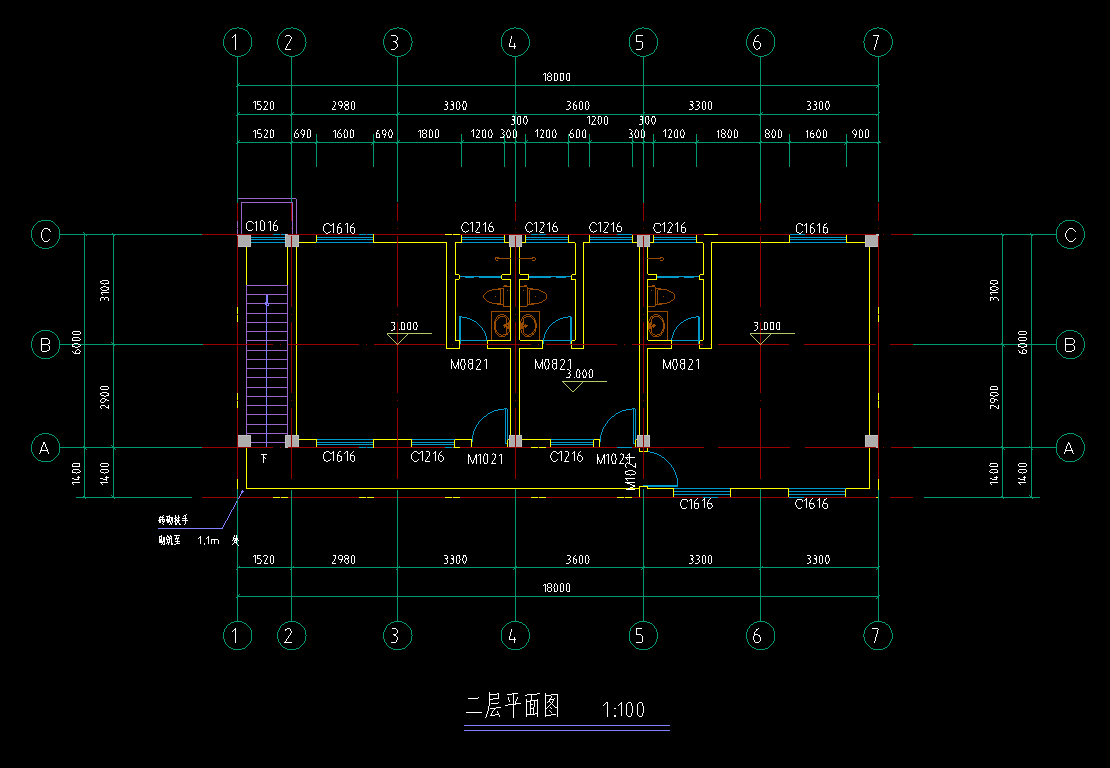Select the rightmost M0821 door label
This screenshot has width=1110, height=768.
[681, 365]
